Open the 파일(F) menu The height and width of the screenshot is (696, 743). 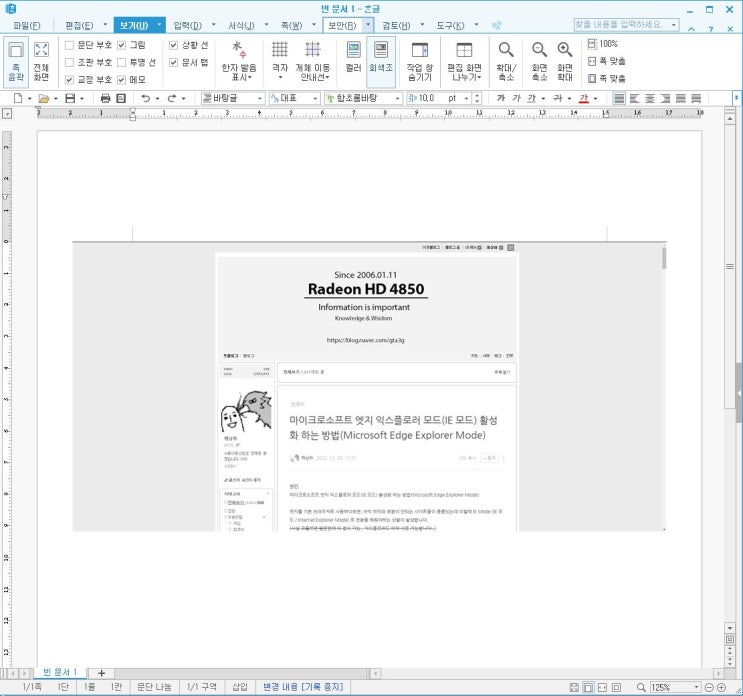point(27,25)
